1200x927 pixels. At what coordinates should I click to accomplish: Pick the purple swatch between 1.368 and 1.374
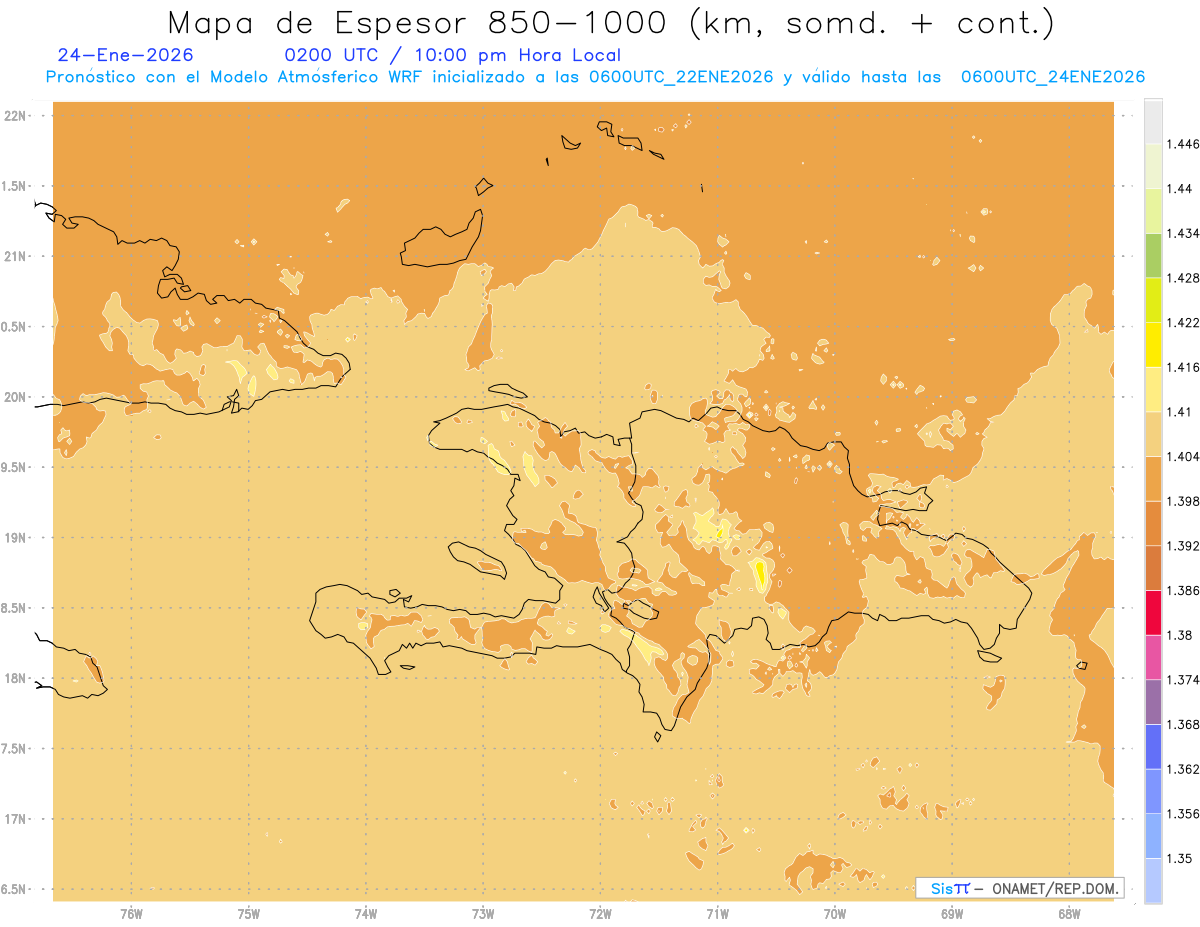pos(1153,701)
